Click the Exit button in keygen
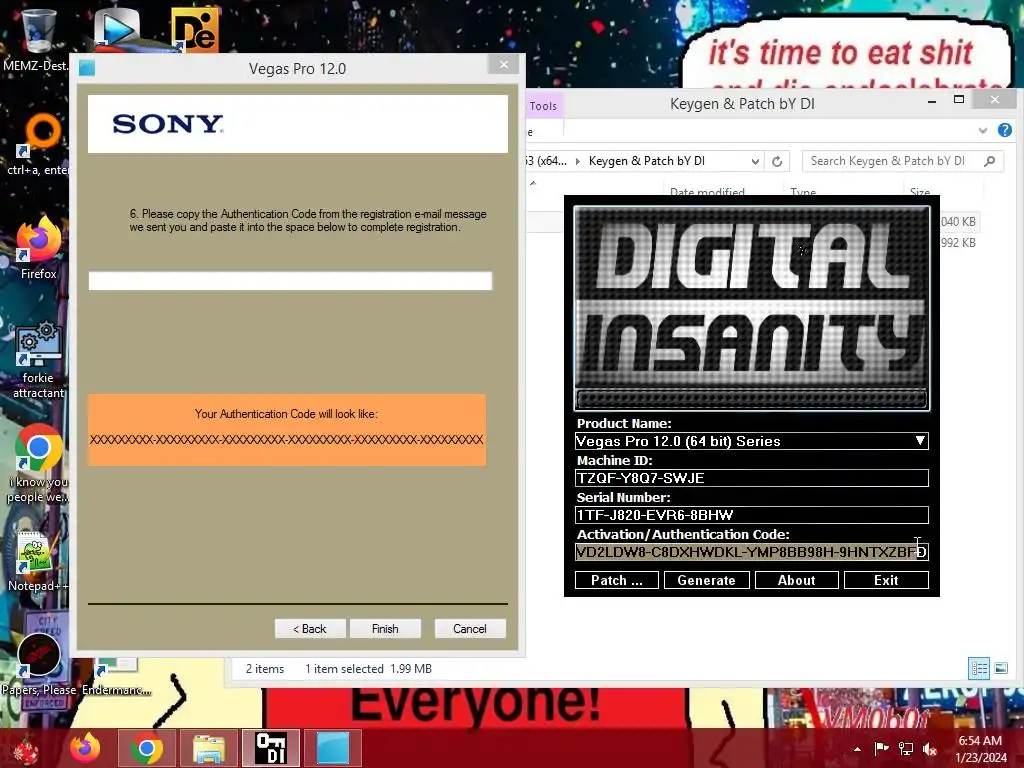 click(x=886, y=580)
